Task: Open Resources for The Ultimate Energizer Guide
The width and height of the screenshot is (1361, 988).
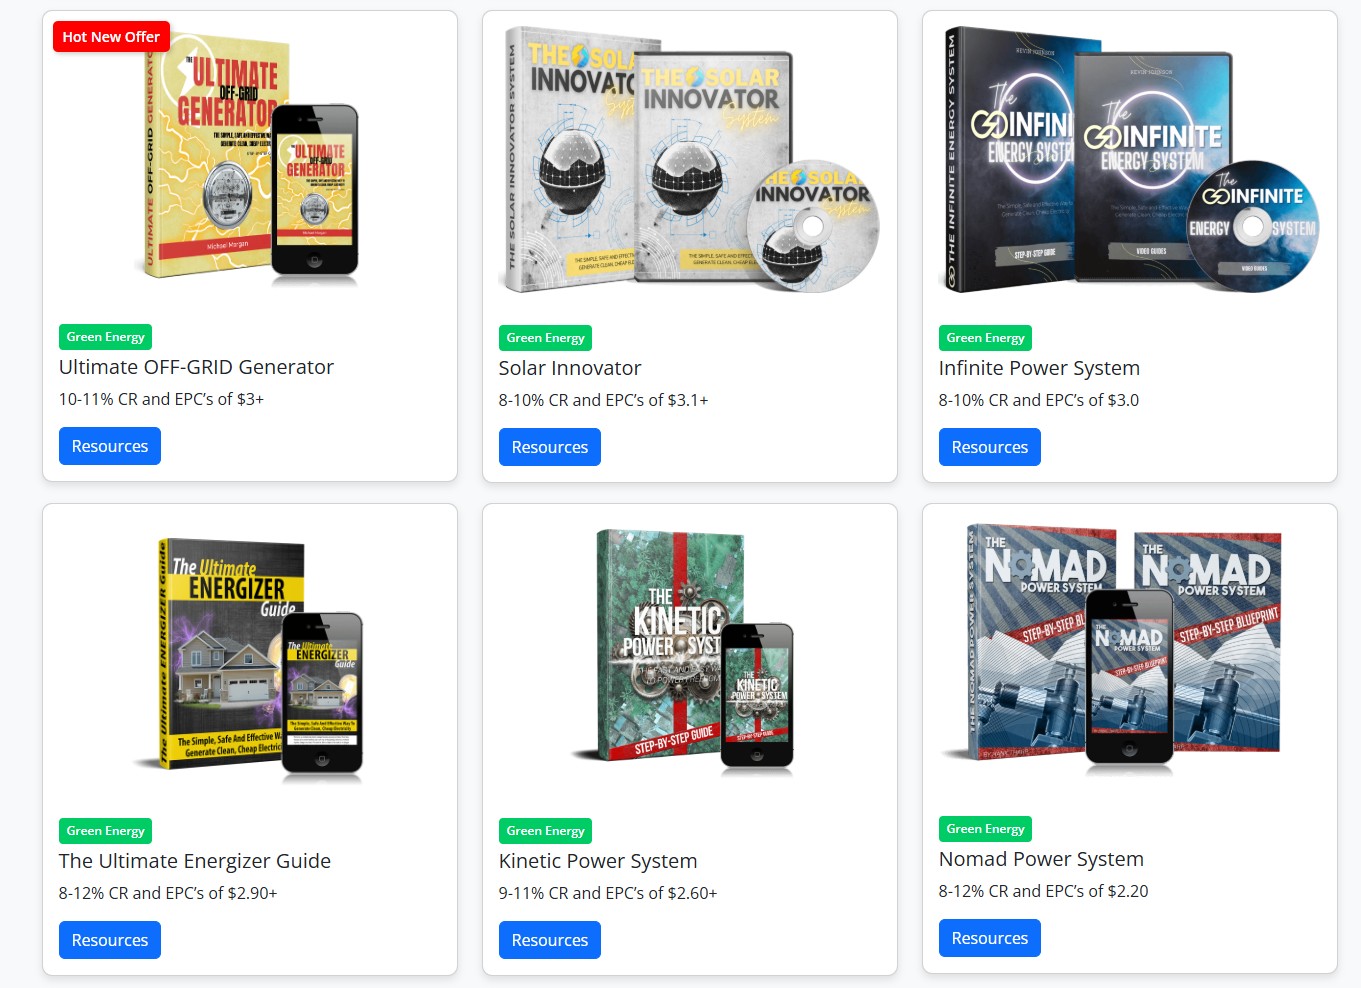Action: click(x=110, y=940)
